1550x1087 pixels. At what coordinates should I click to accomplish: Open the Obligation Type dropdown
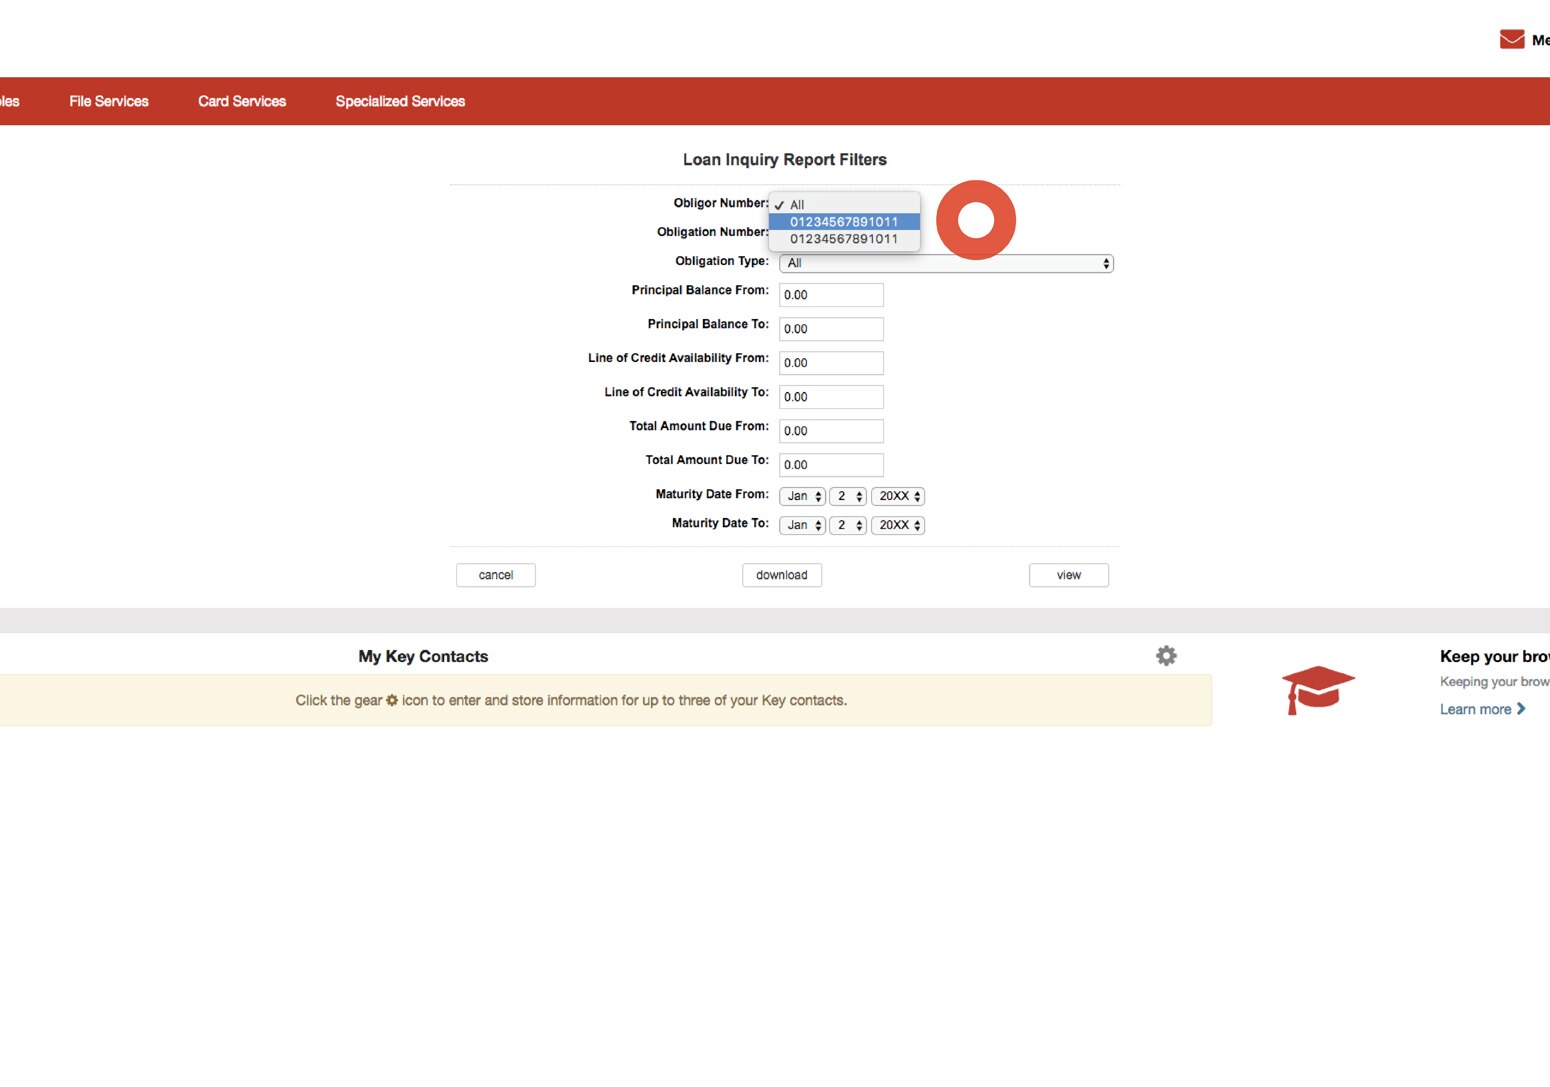[x=945, y=263]
